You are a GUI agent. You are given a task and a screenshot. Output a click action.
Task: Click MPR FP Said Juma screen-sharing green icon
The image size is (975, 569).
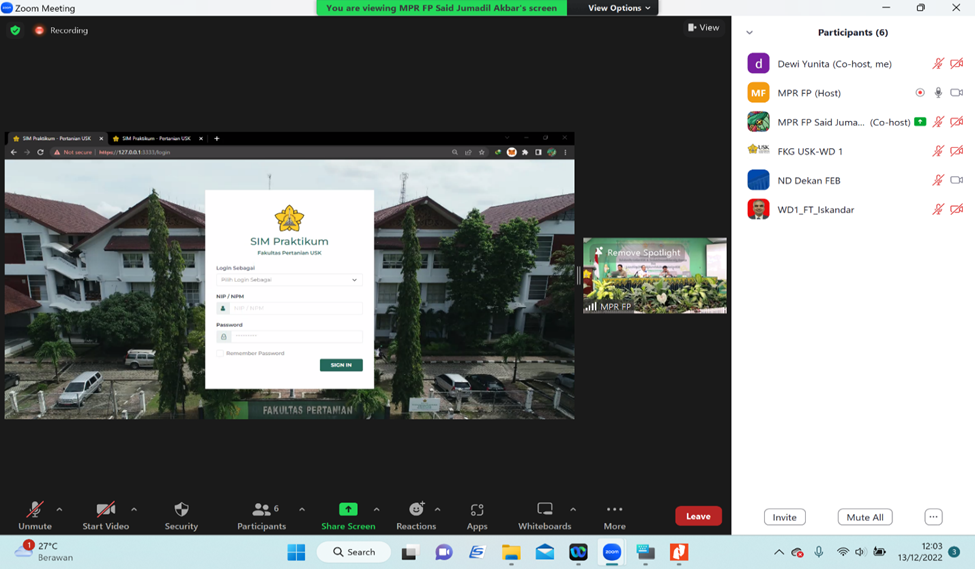click(920, 122)
